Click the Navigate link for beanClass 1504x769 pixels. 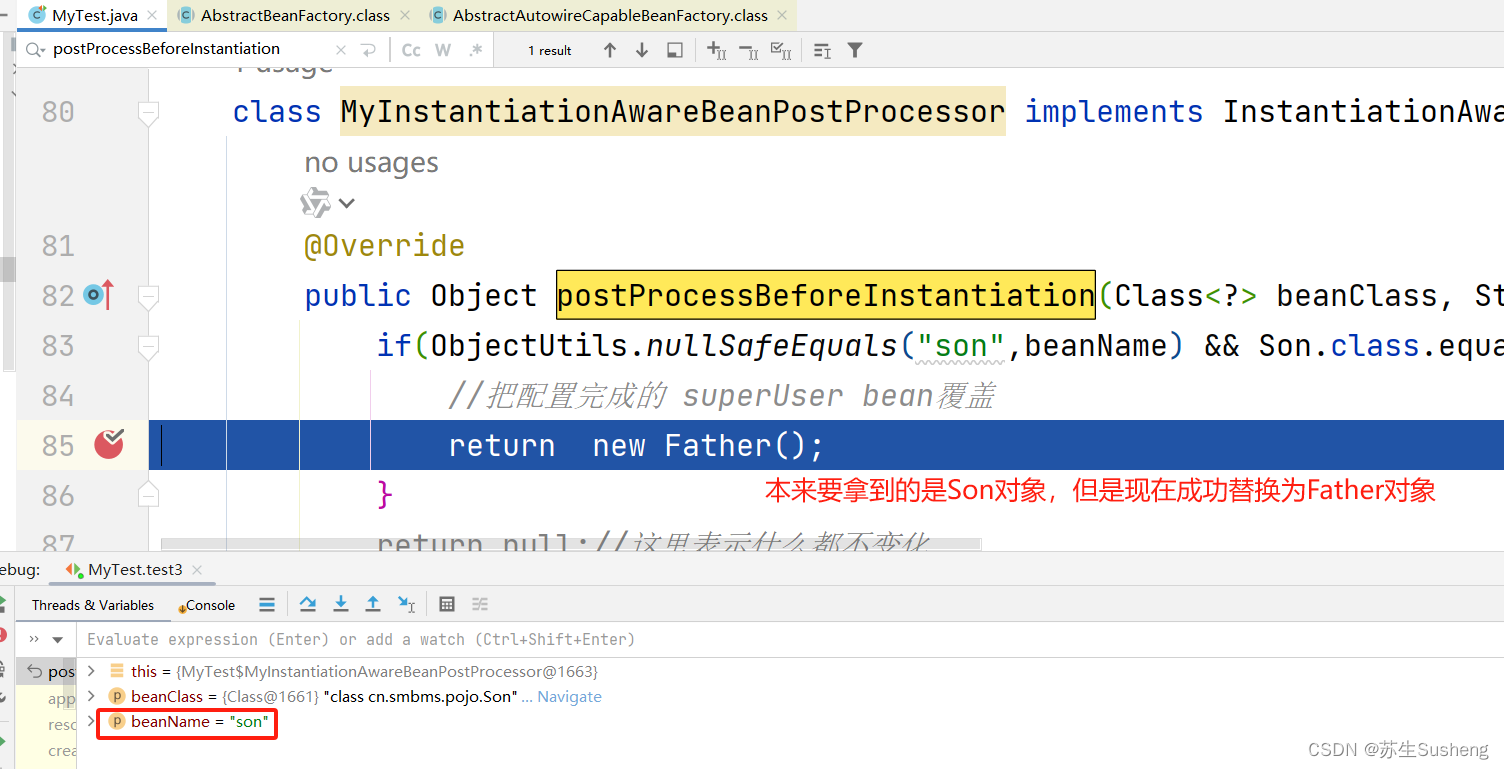[x=569, y=696]
